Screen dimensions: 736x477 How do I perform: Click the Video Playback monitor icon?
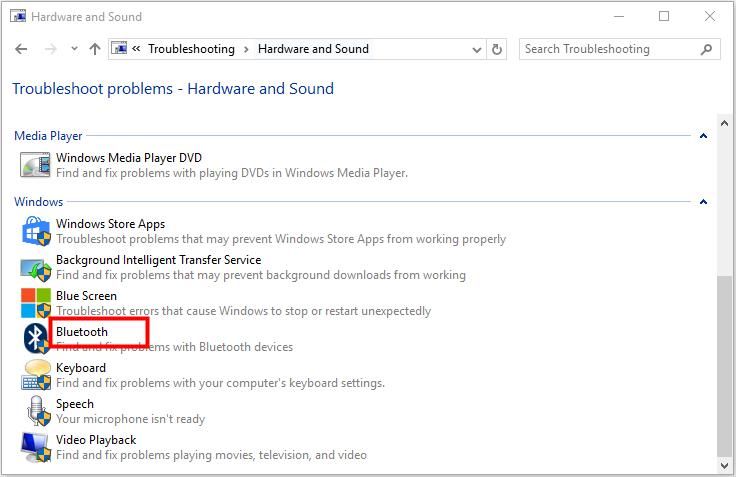[36, 447]
